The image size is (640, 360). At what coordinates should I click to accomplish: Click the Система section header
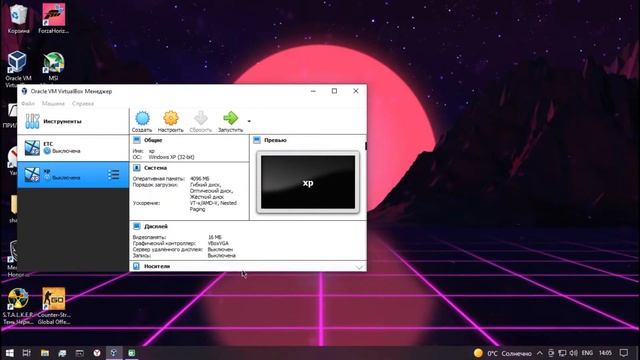[x=155, y=168]
